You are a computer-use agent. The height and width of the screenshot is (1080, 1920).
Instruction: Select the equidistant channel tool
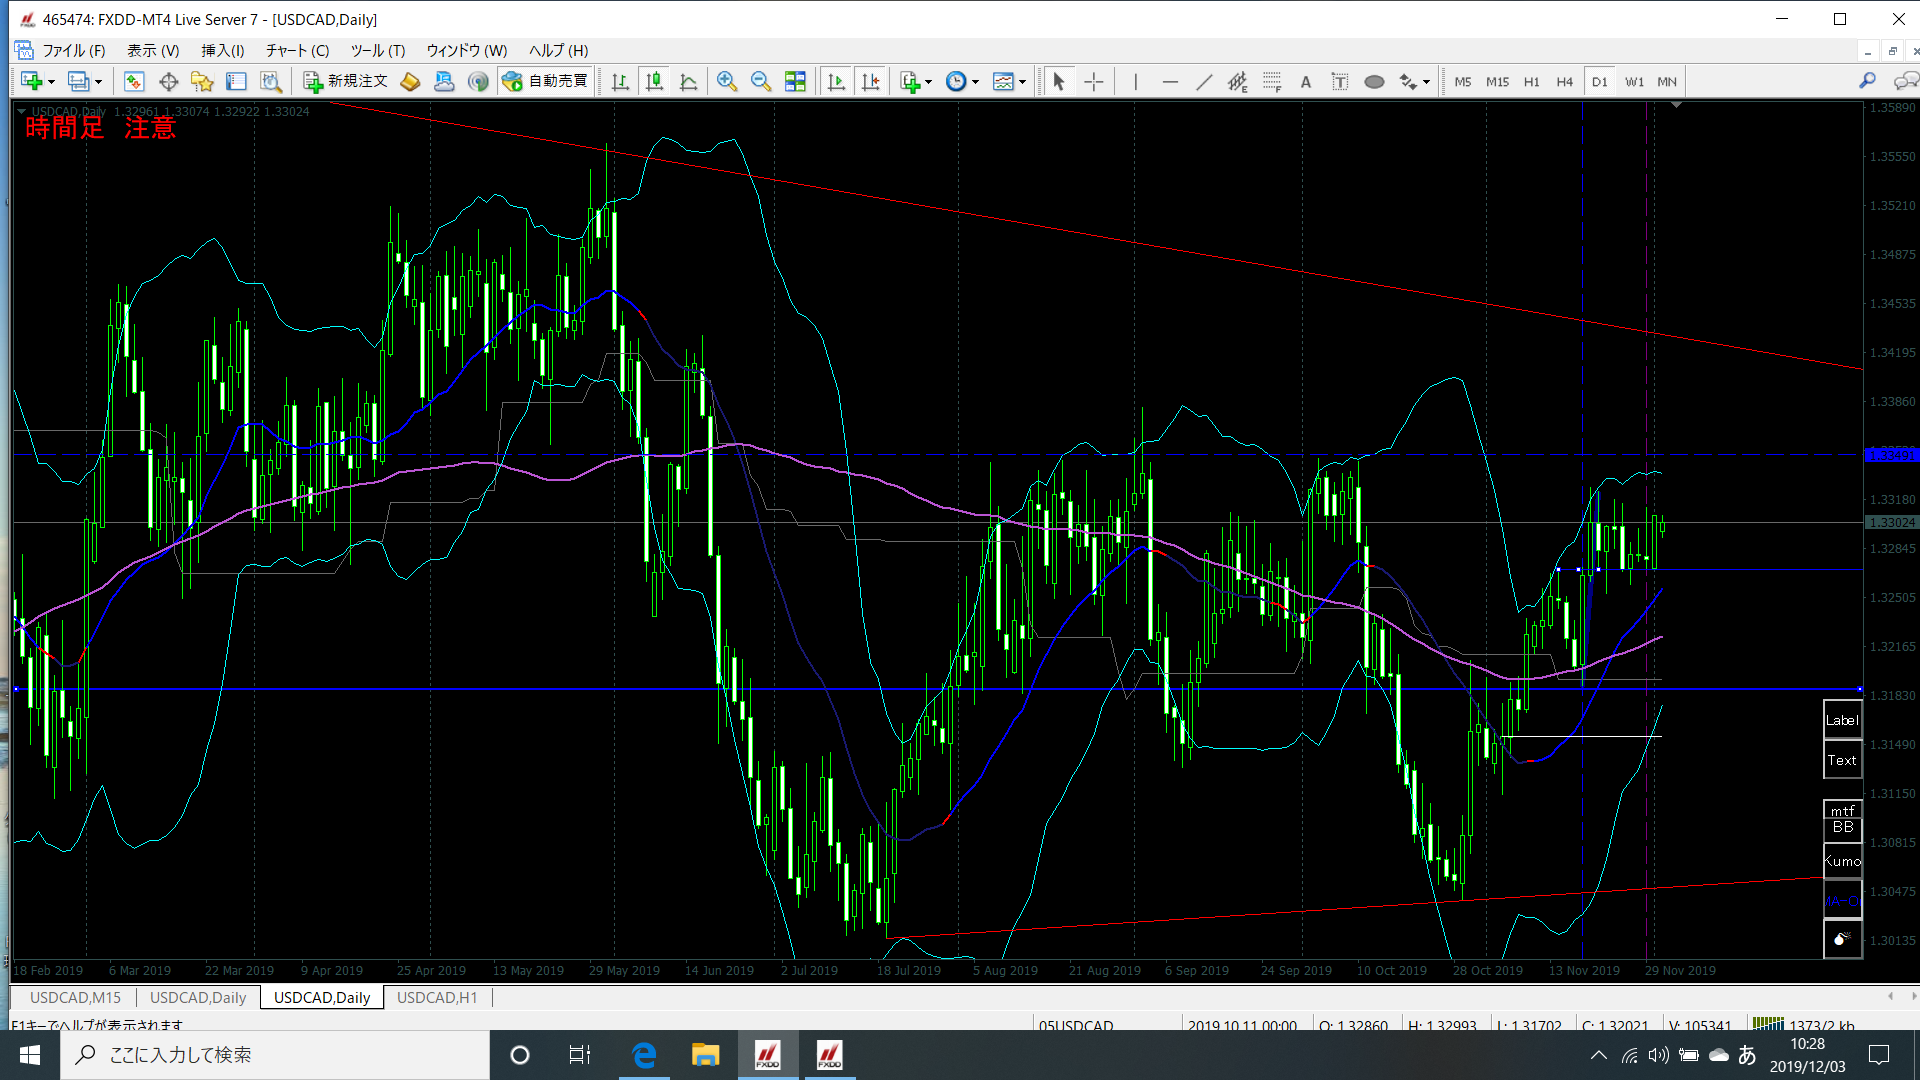click(1238, 82)
